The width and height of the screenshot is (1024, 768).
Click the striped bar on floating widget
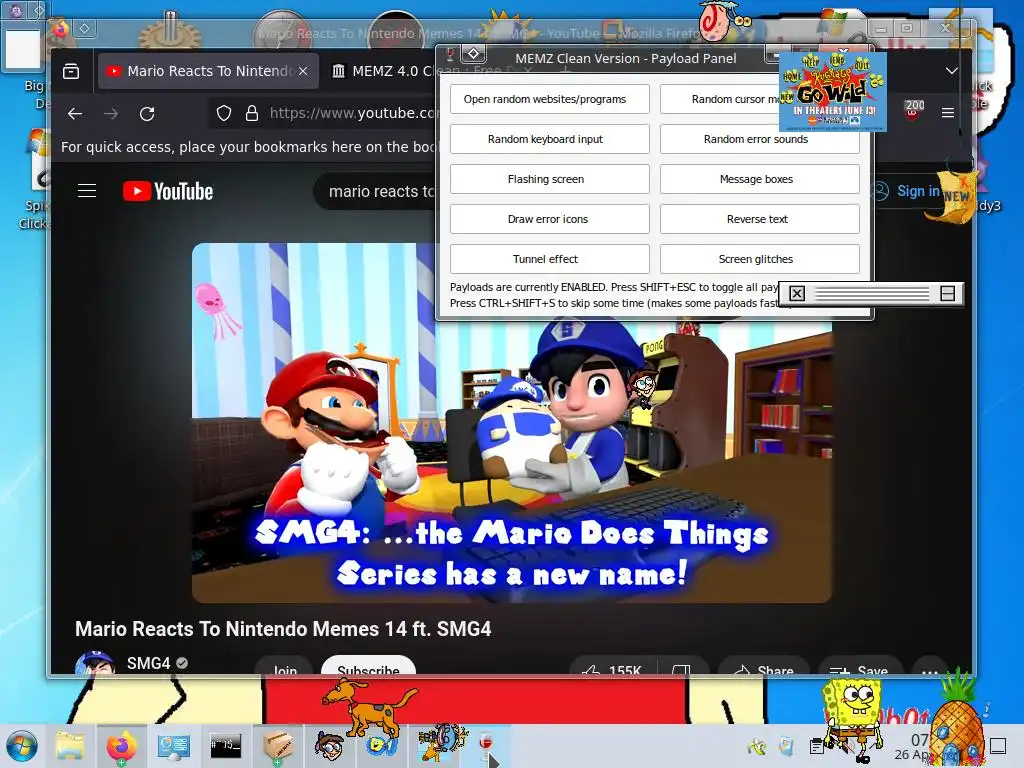pyautogui.click(x=872, y=294)
